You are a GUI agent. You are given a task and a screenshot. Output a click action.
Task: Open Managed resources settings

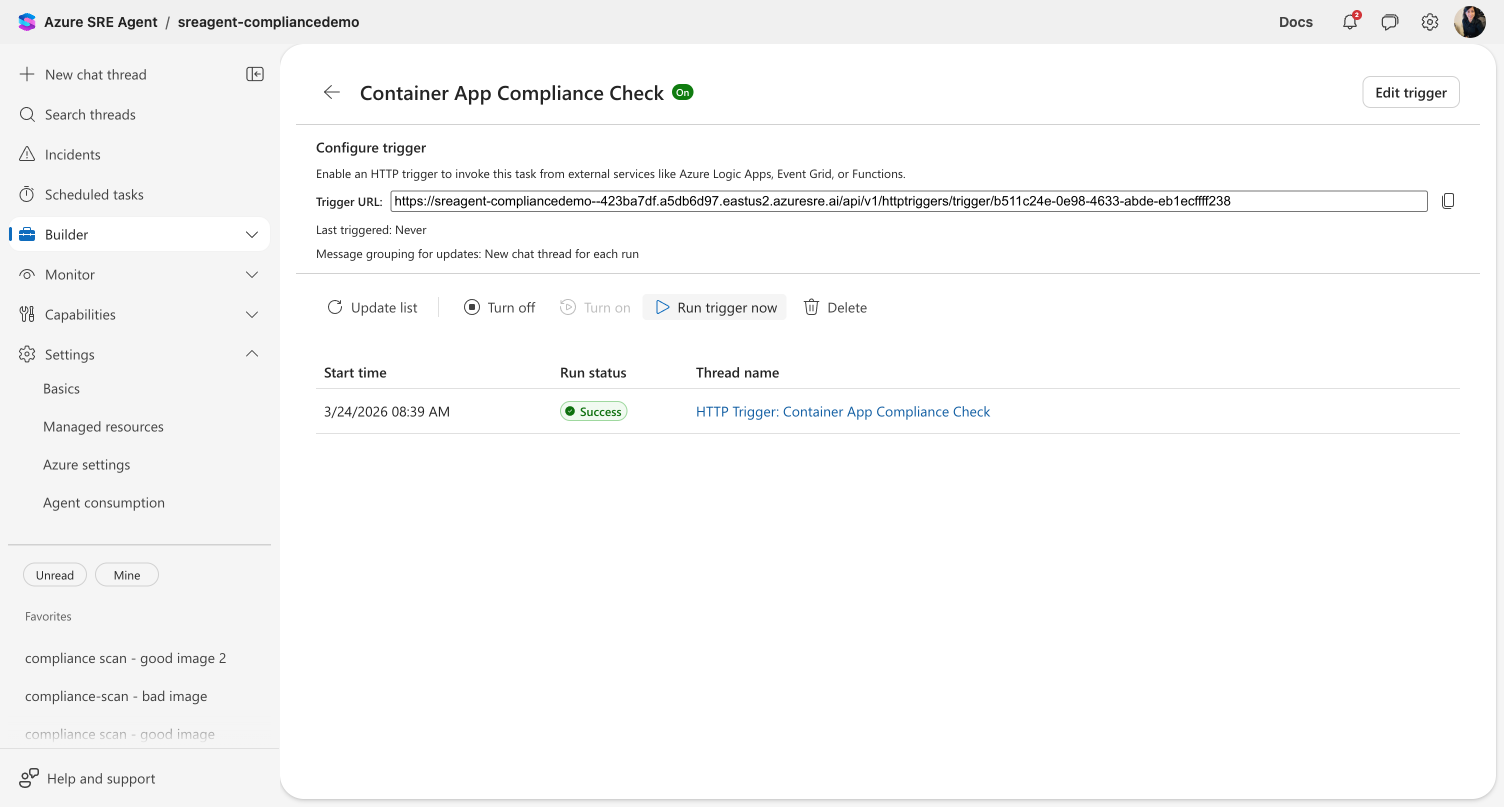(103, 426)
